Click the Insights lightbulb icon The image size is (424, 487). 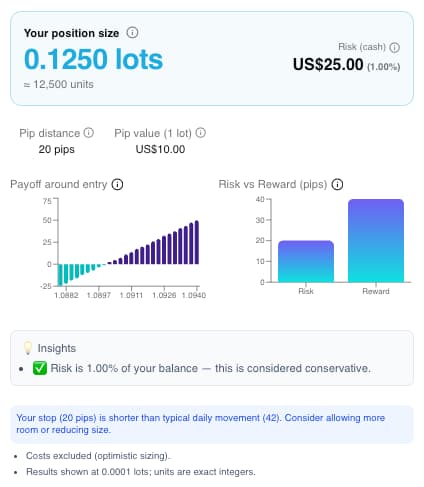pos(28,348)
